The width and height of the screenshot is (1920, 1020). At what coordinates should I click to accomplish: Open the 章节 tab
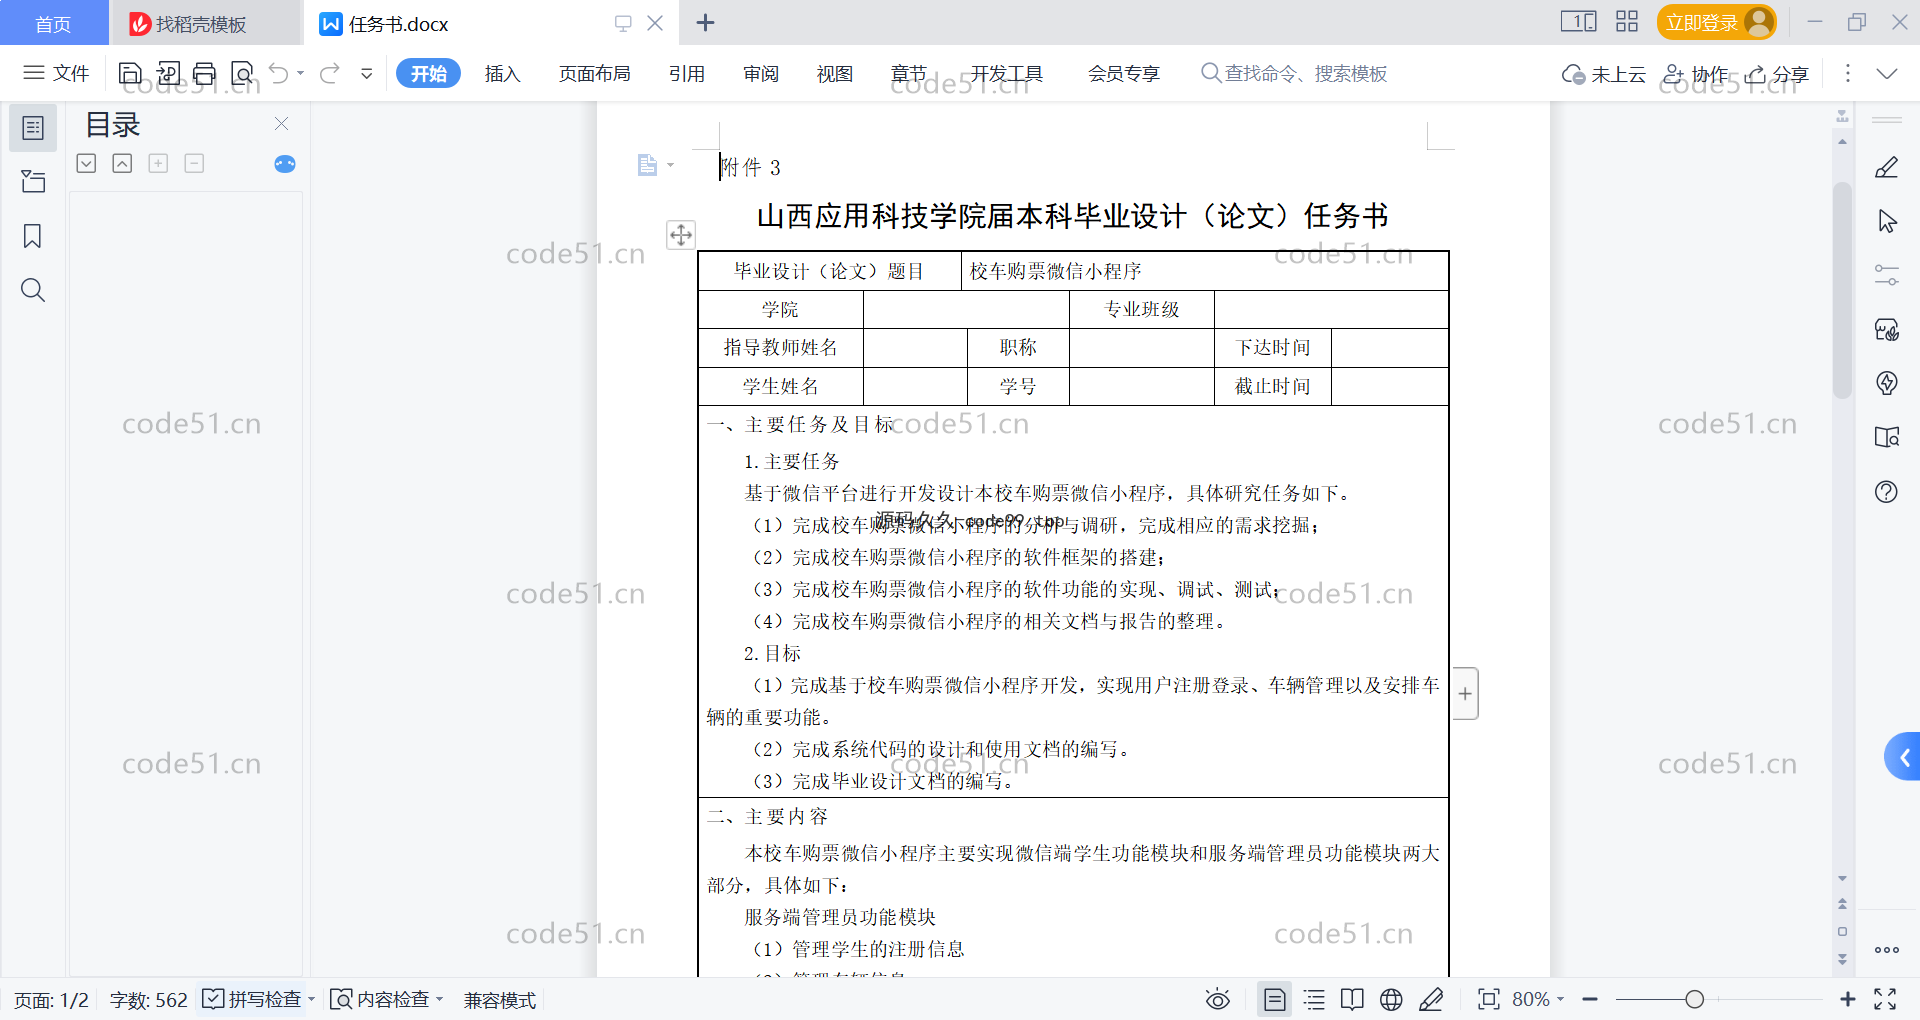click(908, 73)
